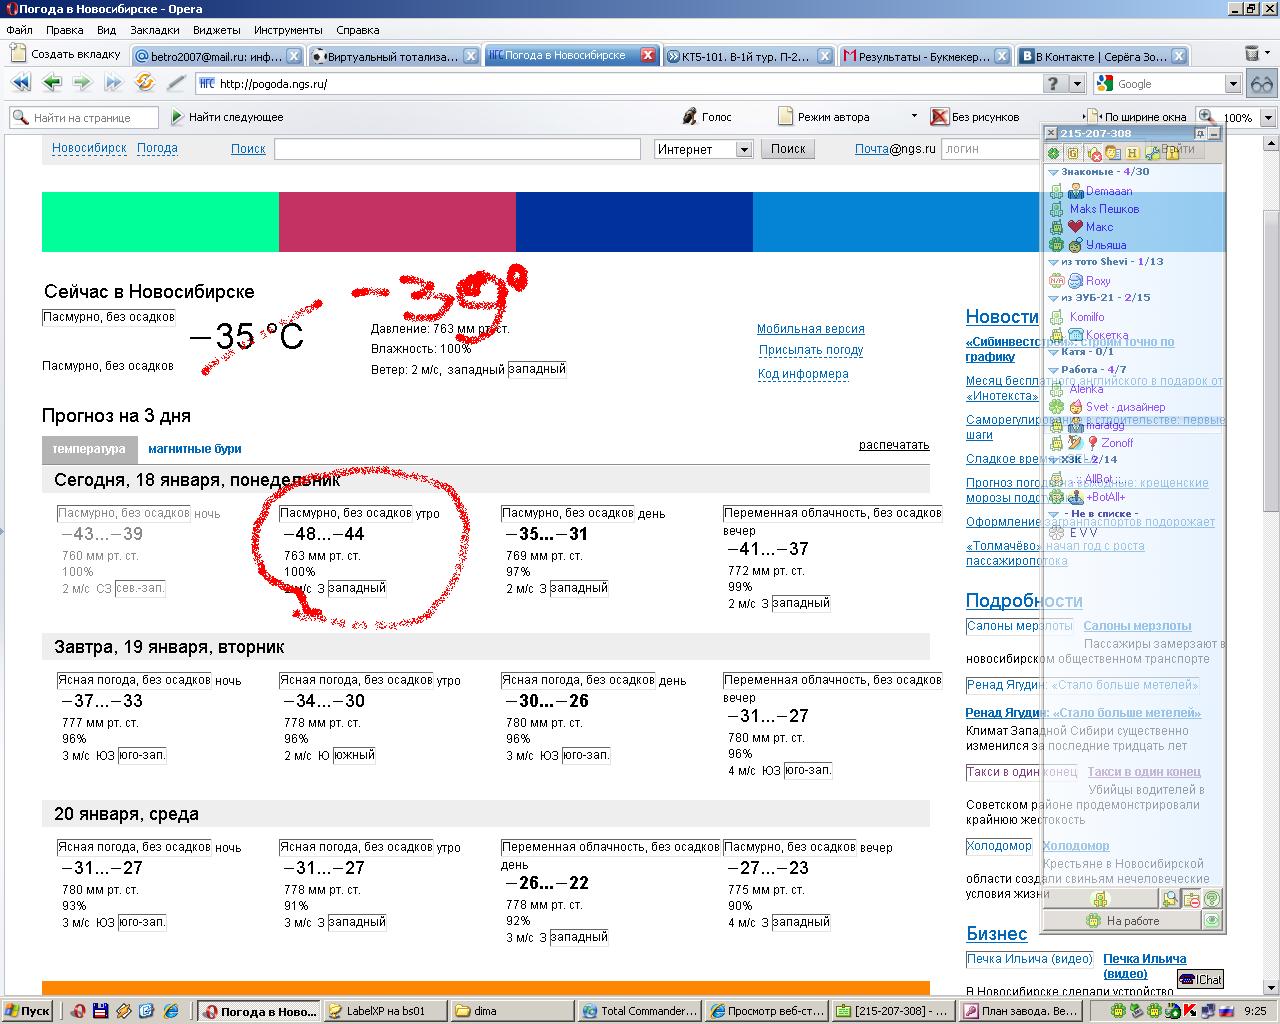The image size is (1280, 1024).
Task: Click the green flower icon in messenger toolbar
Action: pyautogui.click(x=1054, y=153)
